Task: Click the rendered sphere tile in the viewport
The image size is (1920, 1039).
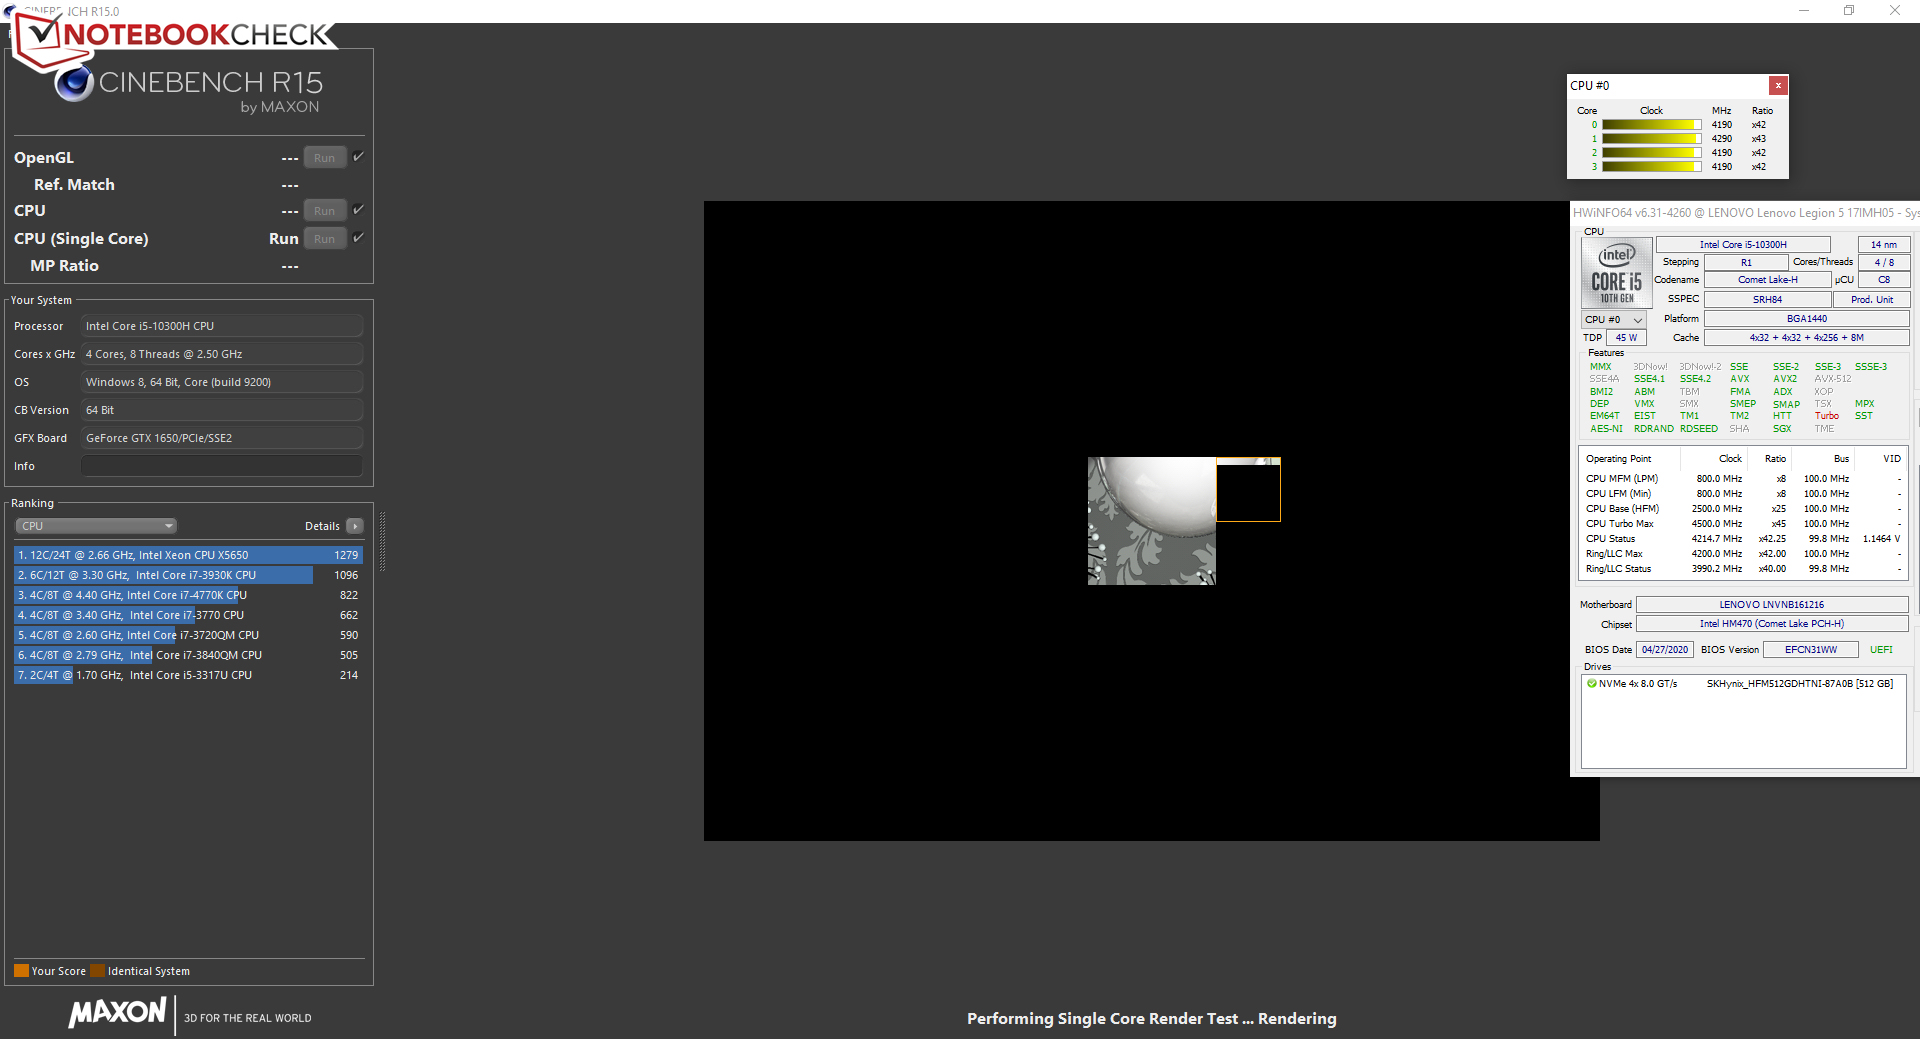Action: 1152,521
